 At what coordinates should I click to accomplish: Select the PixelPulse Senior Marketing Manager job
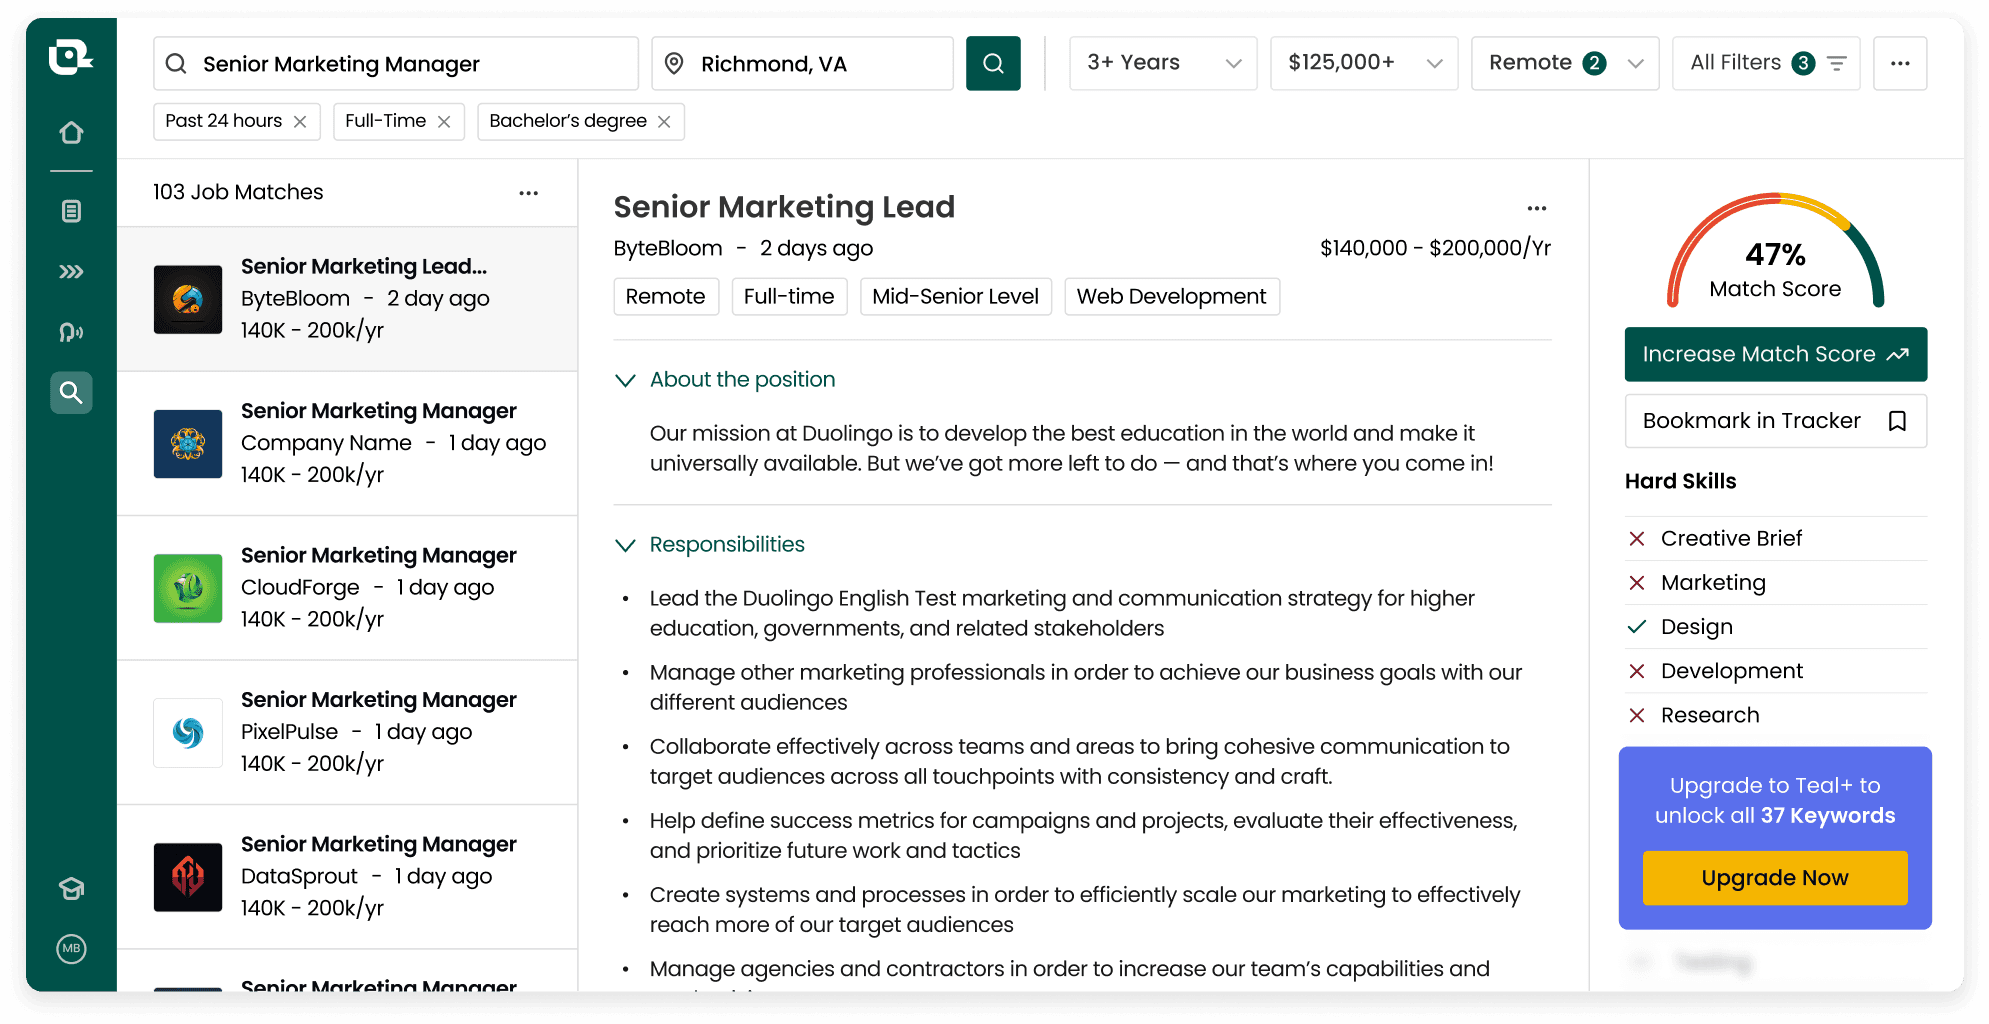[348, 733]
